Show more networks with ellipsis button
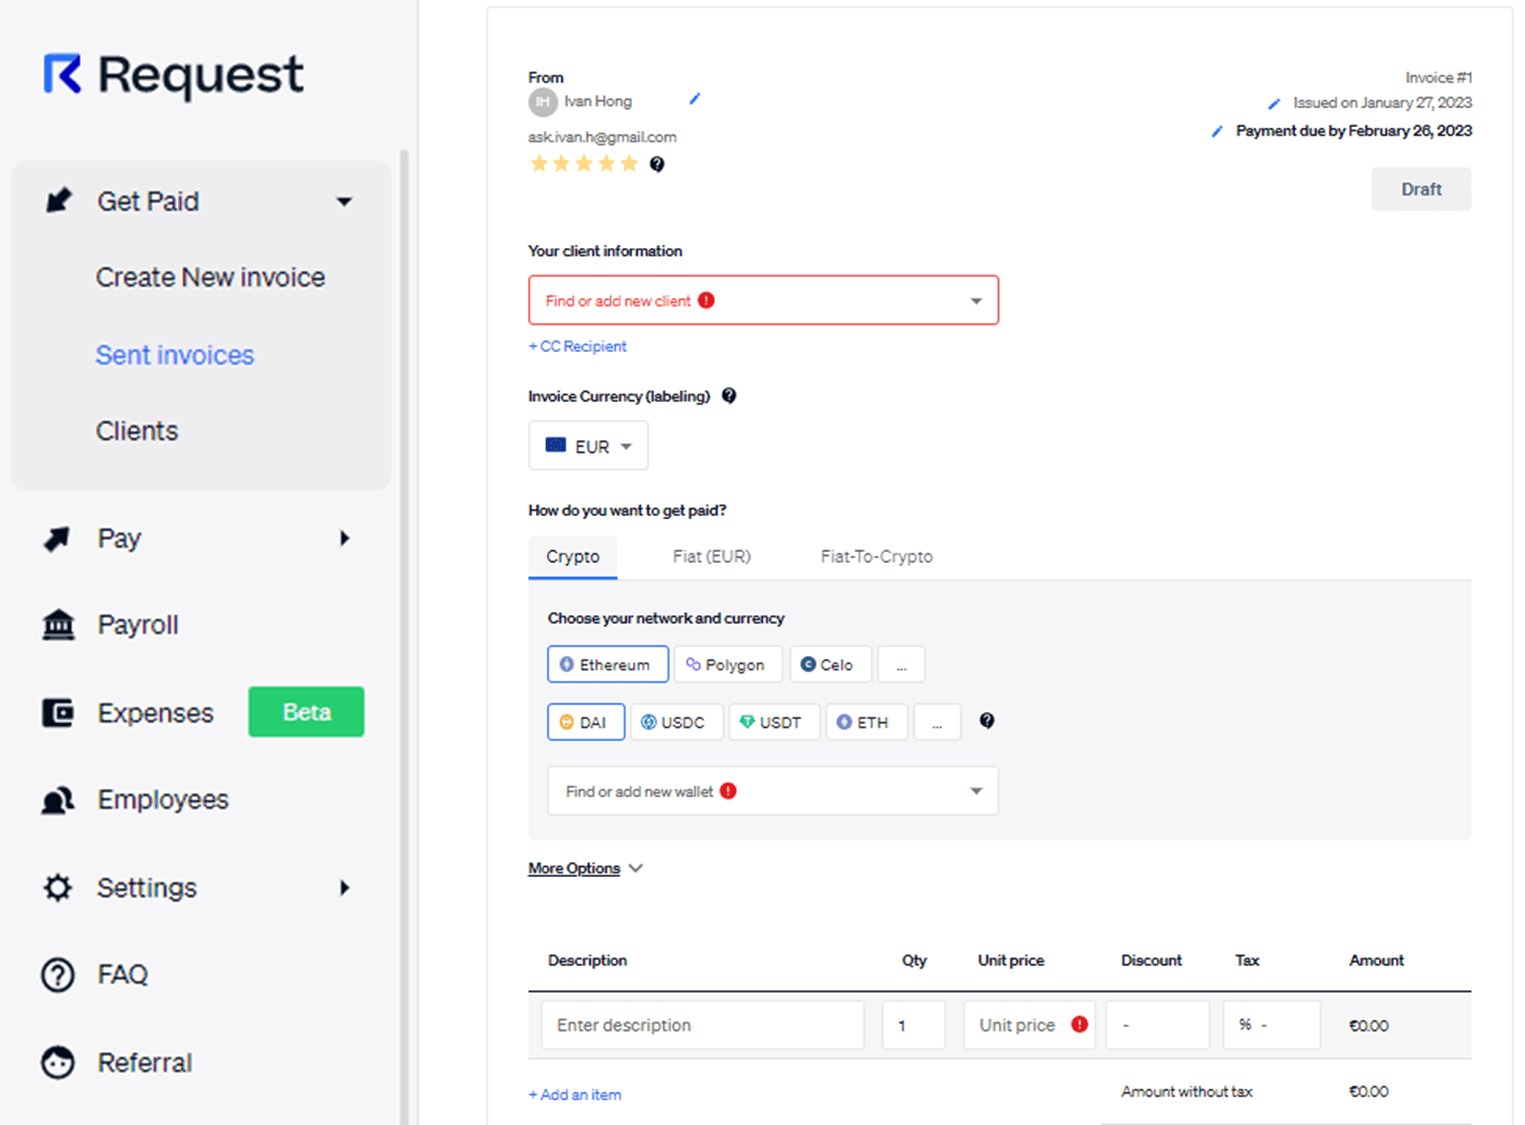The width and height of the screenshot is (1525, 1125). pos(902,664)
